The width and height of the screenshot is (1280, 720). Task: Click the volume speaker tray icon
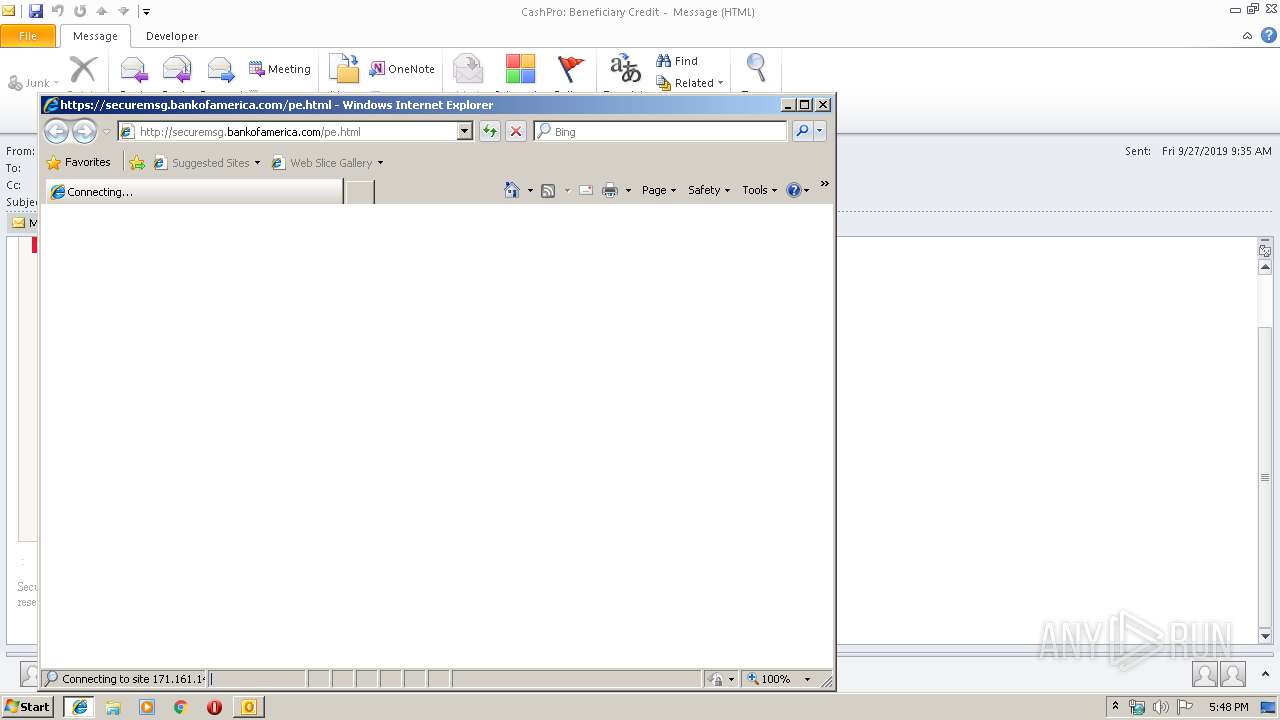click(1160, 707)
